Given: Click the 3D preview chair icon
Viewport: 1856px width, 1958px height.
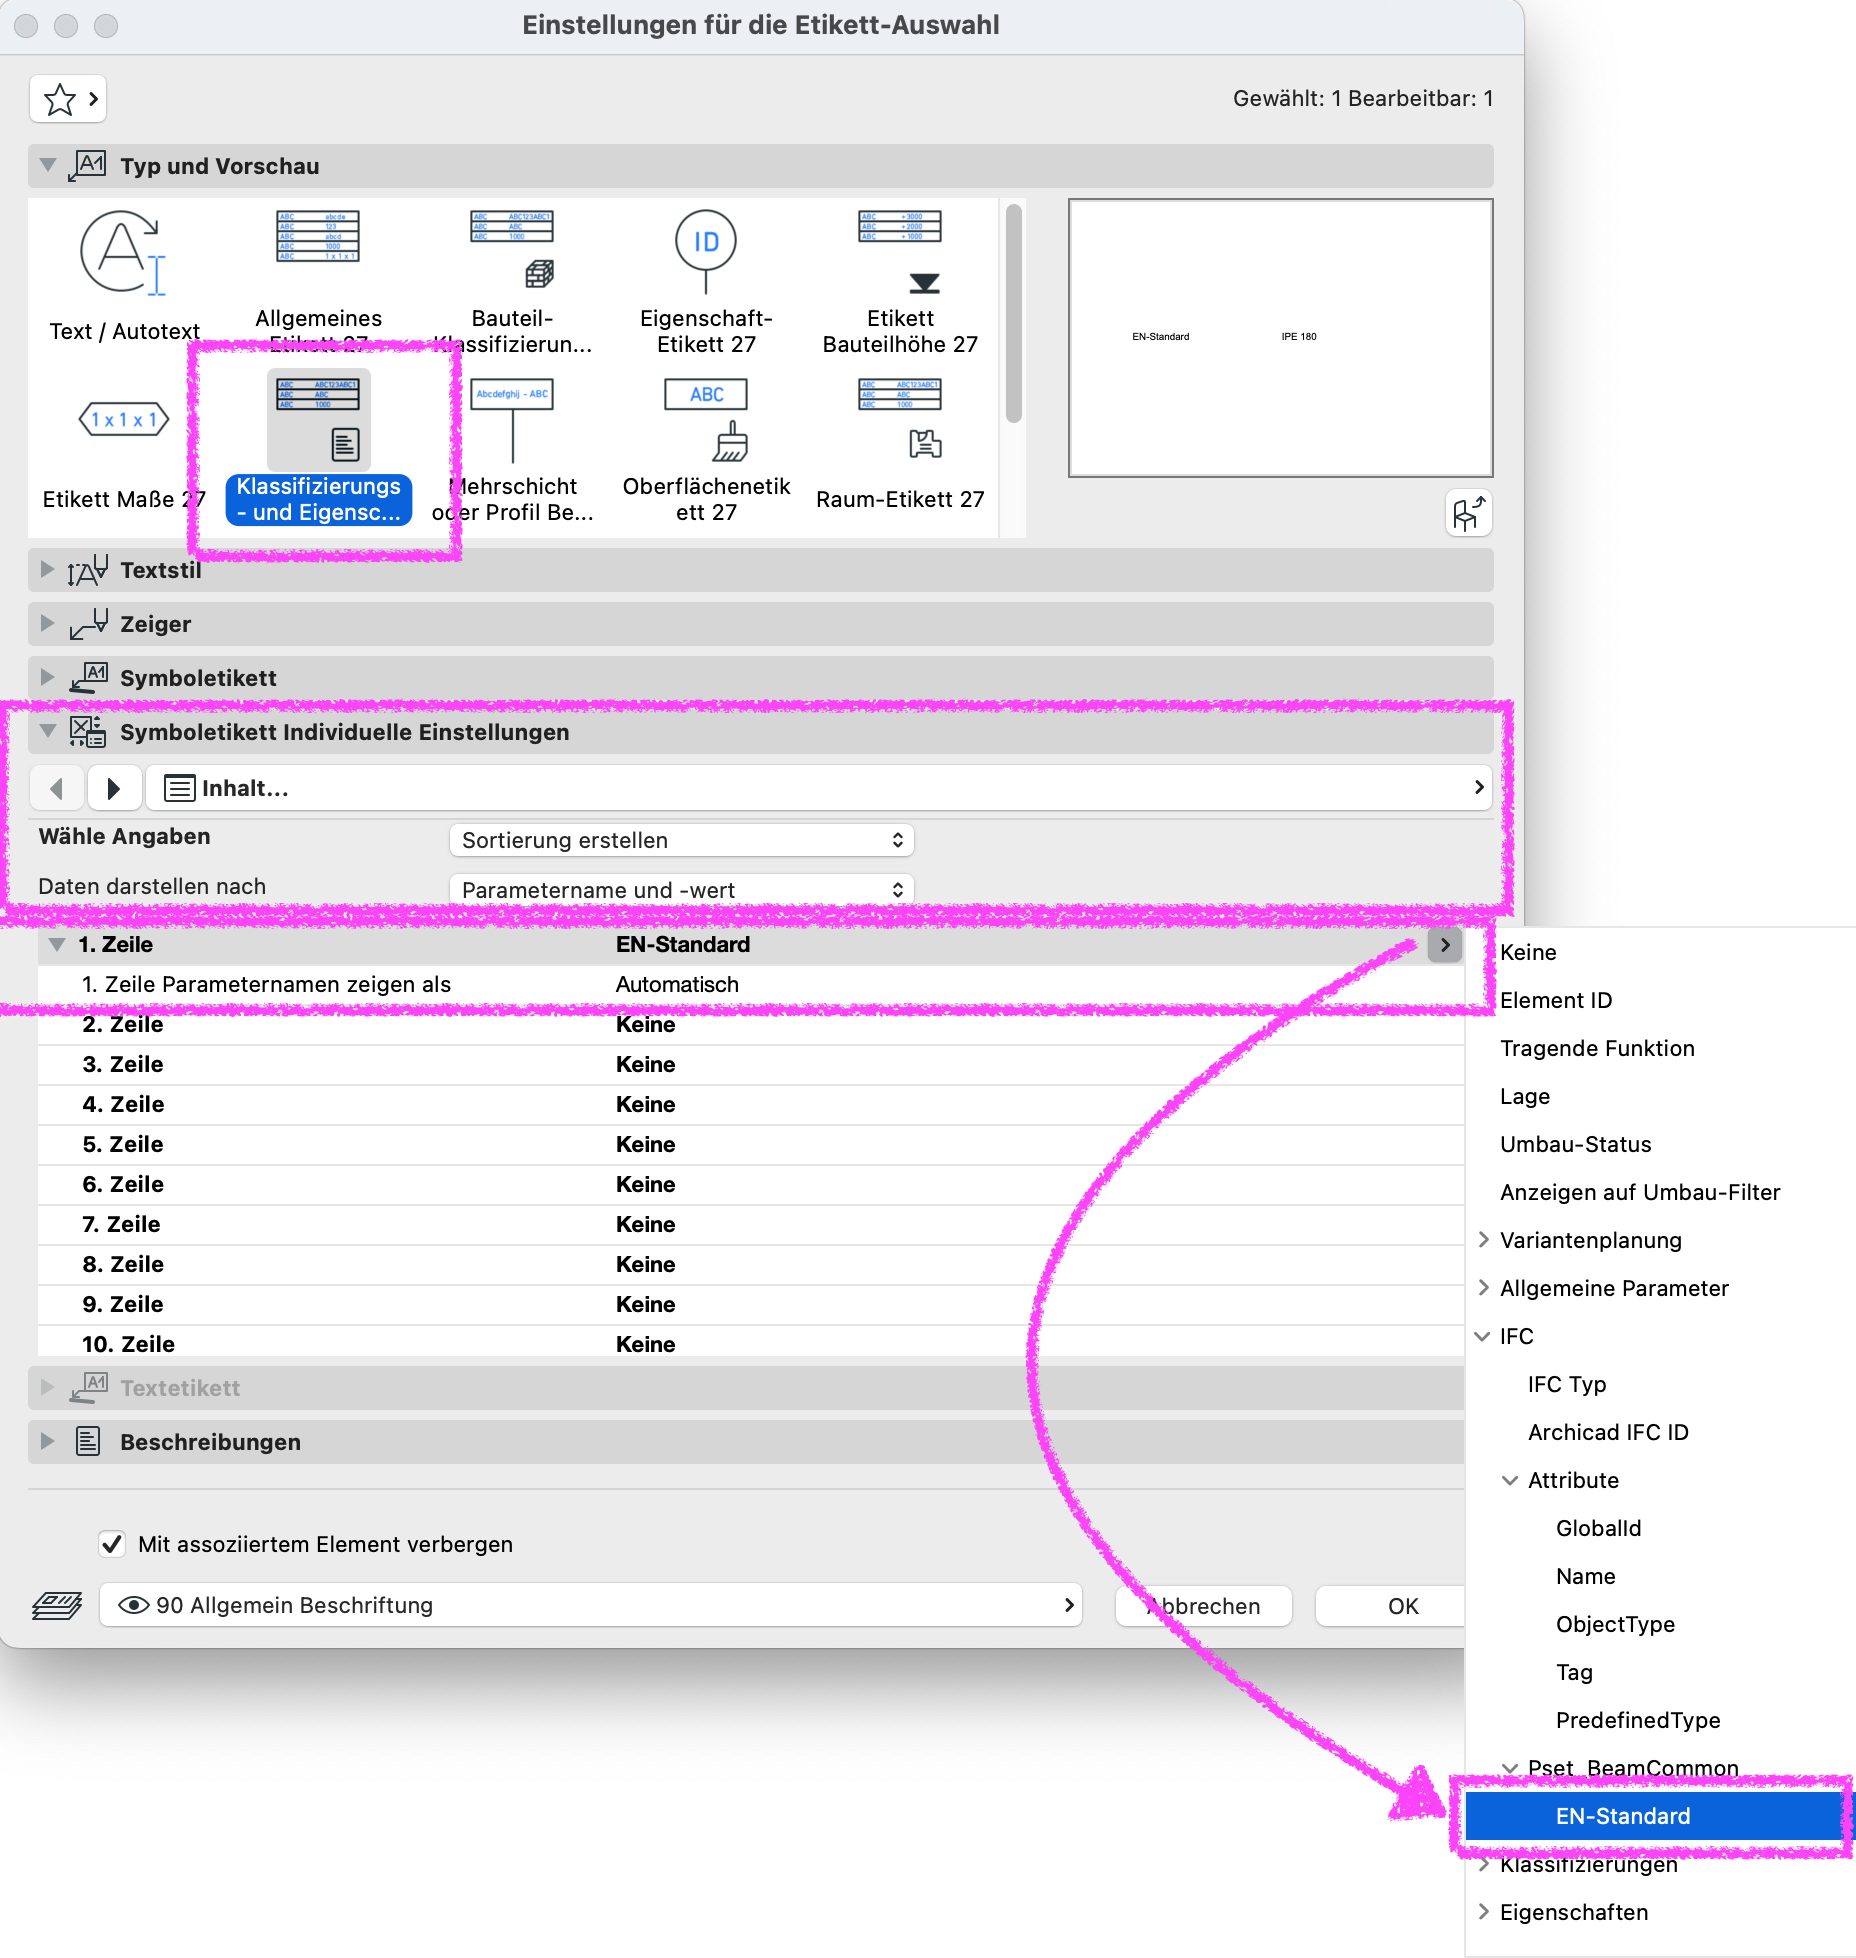Looking at the screenshot, I should (1468, 514).
